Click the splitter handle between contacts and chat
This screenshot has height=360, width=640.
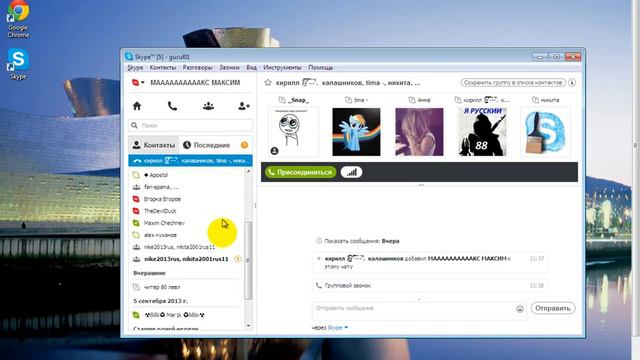[256, 205]
